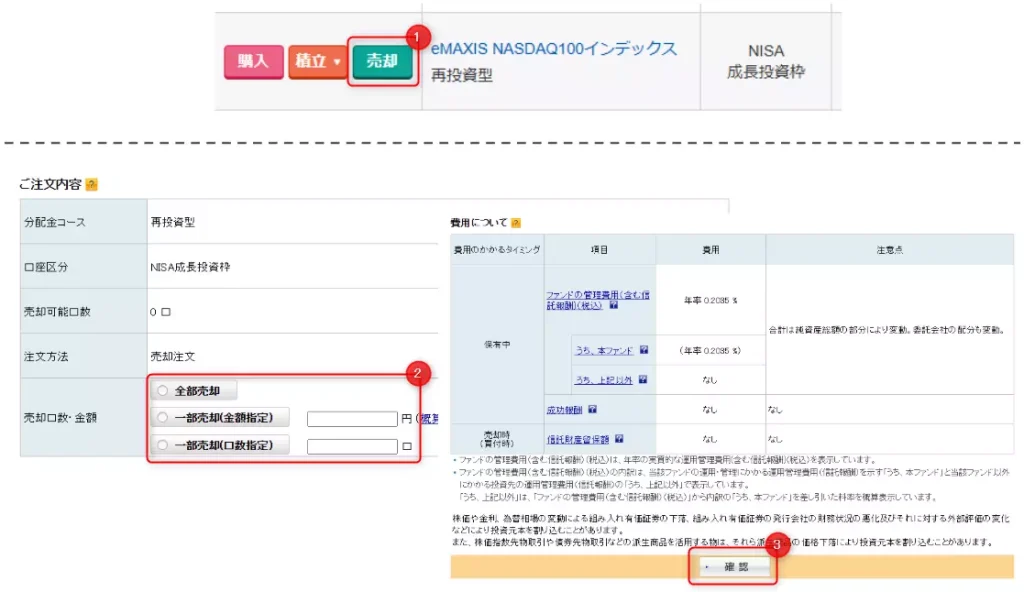Open うち、本ファンド link
This screenshot has width=1024, height=592.
[604, 351]
